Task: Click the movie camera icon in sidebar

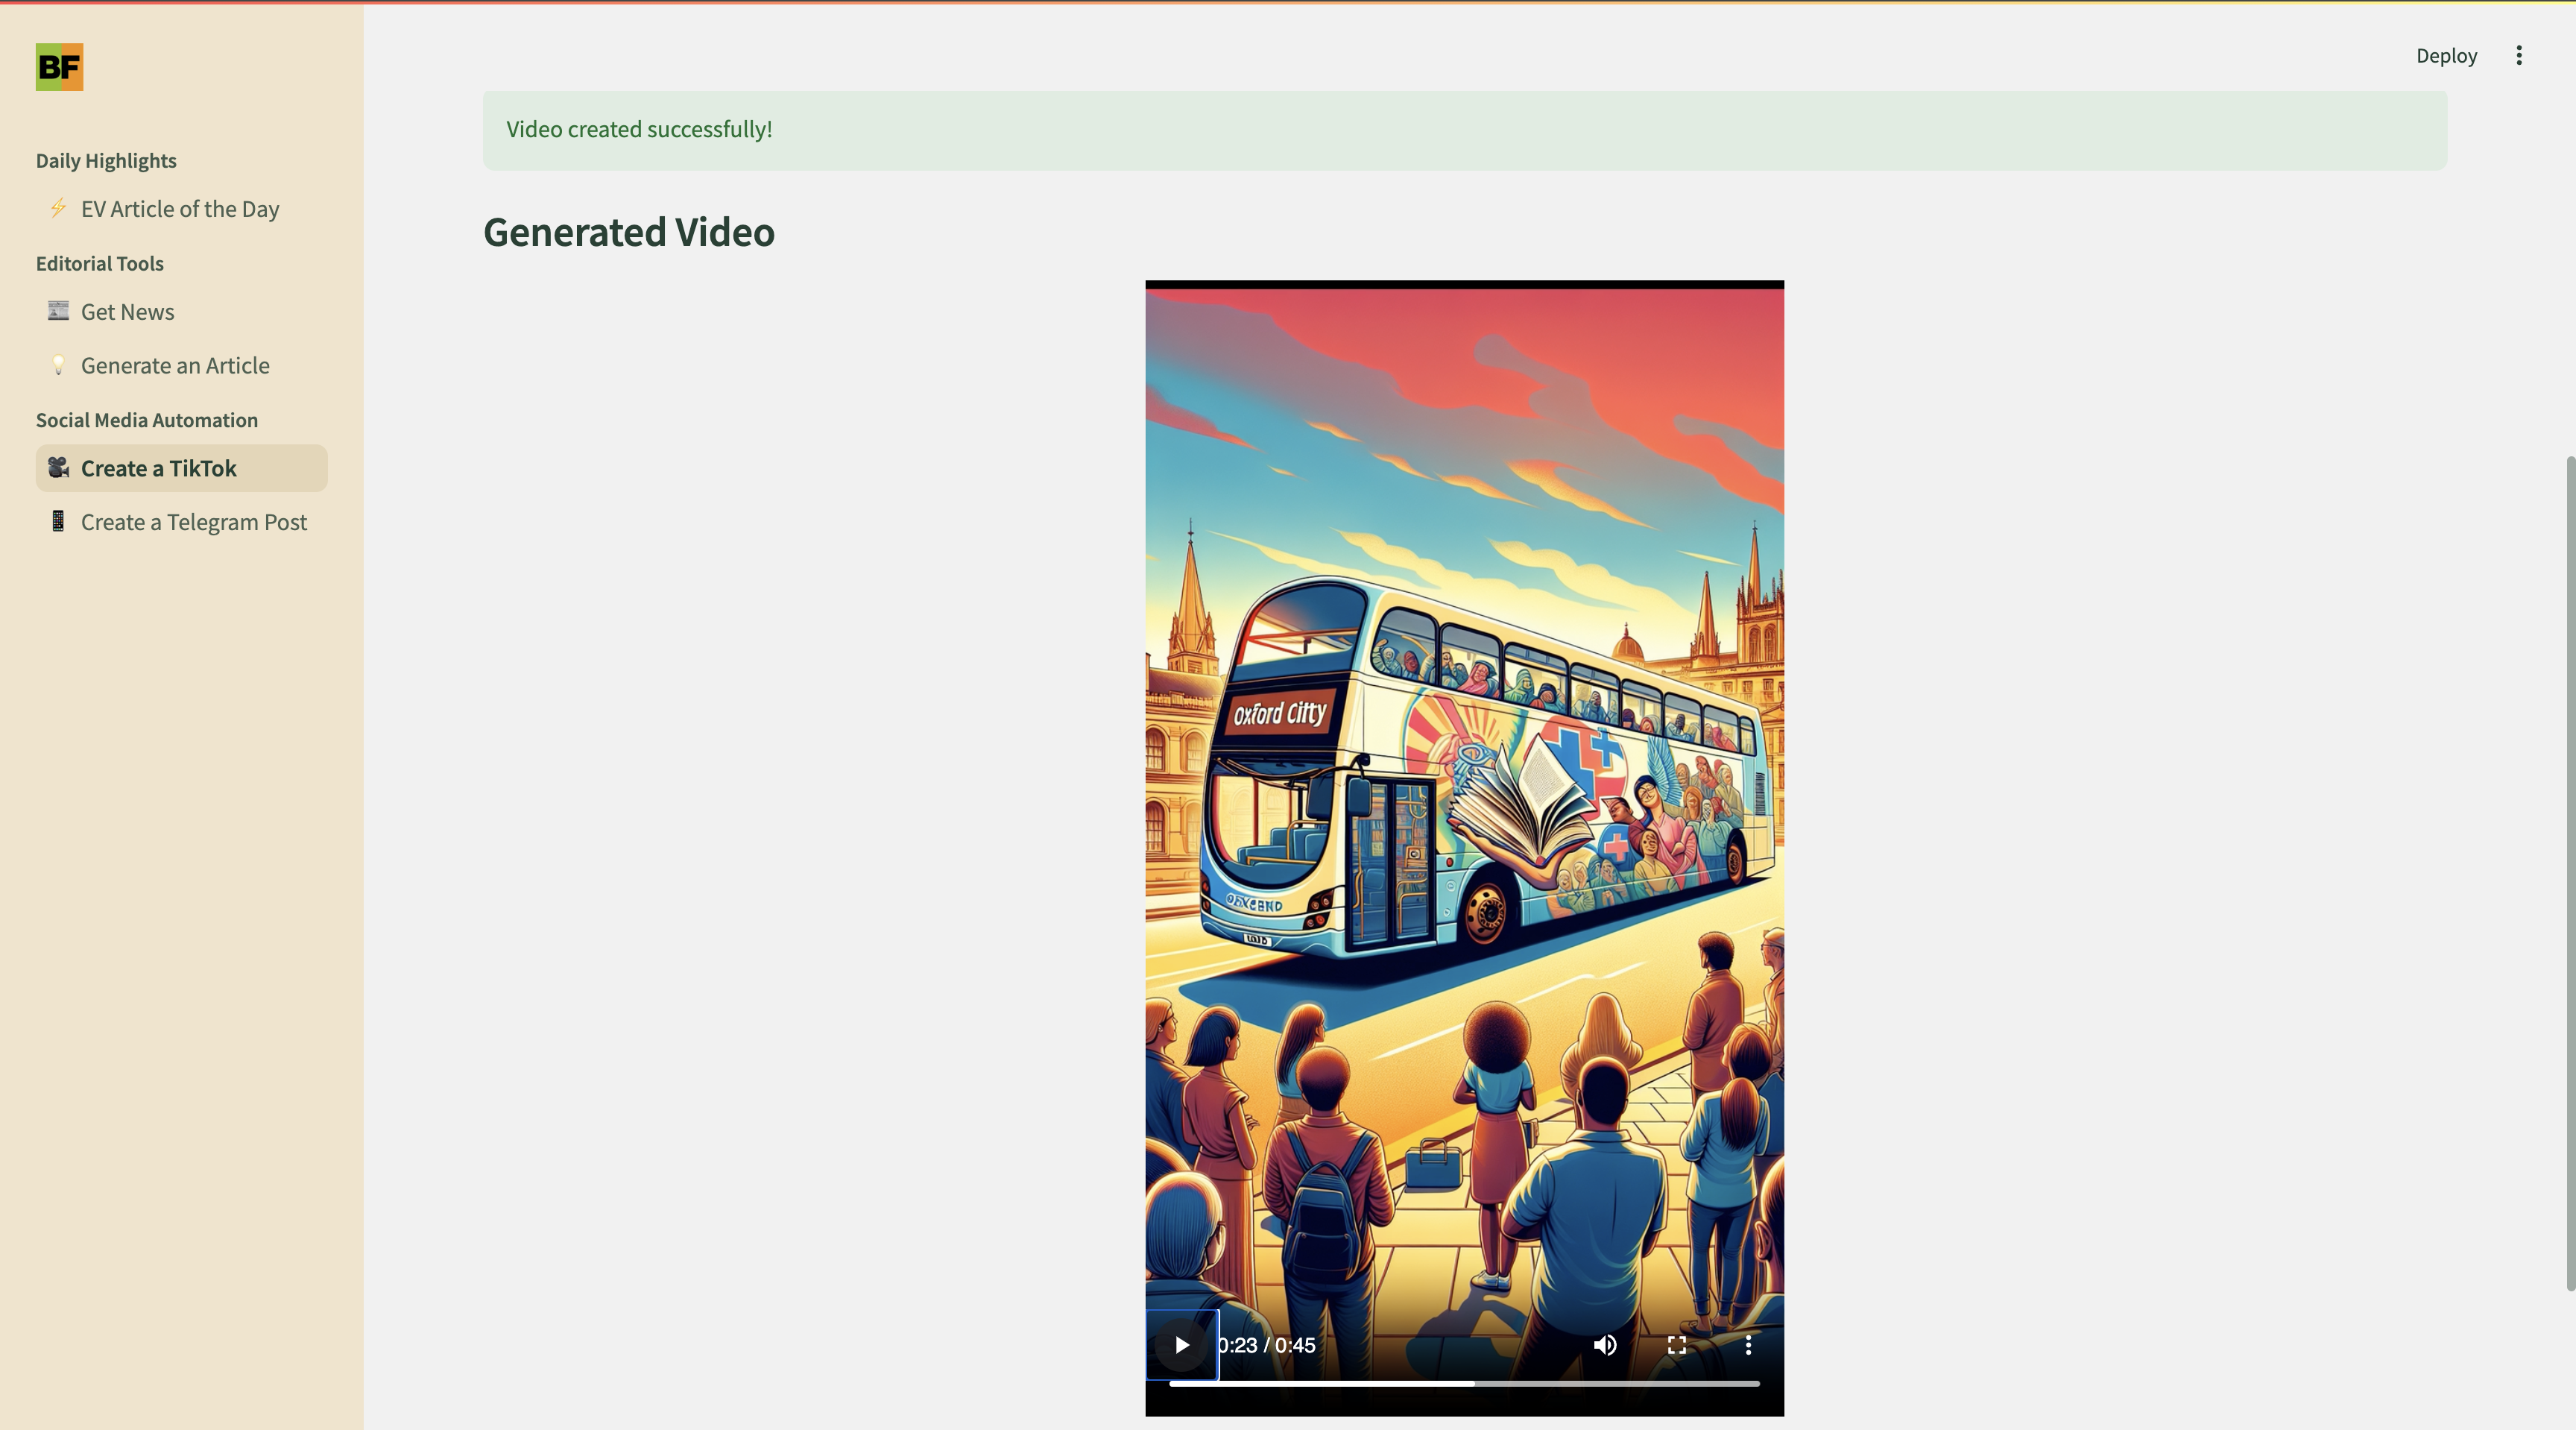Action: tap(58, 468)
